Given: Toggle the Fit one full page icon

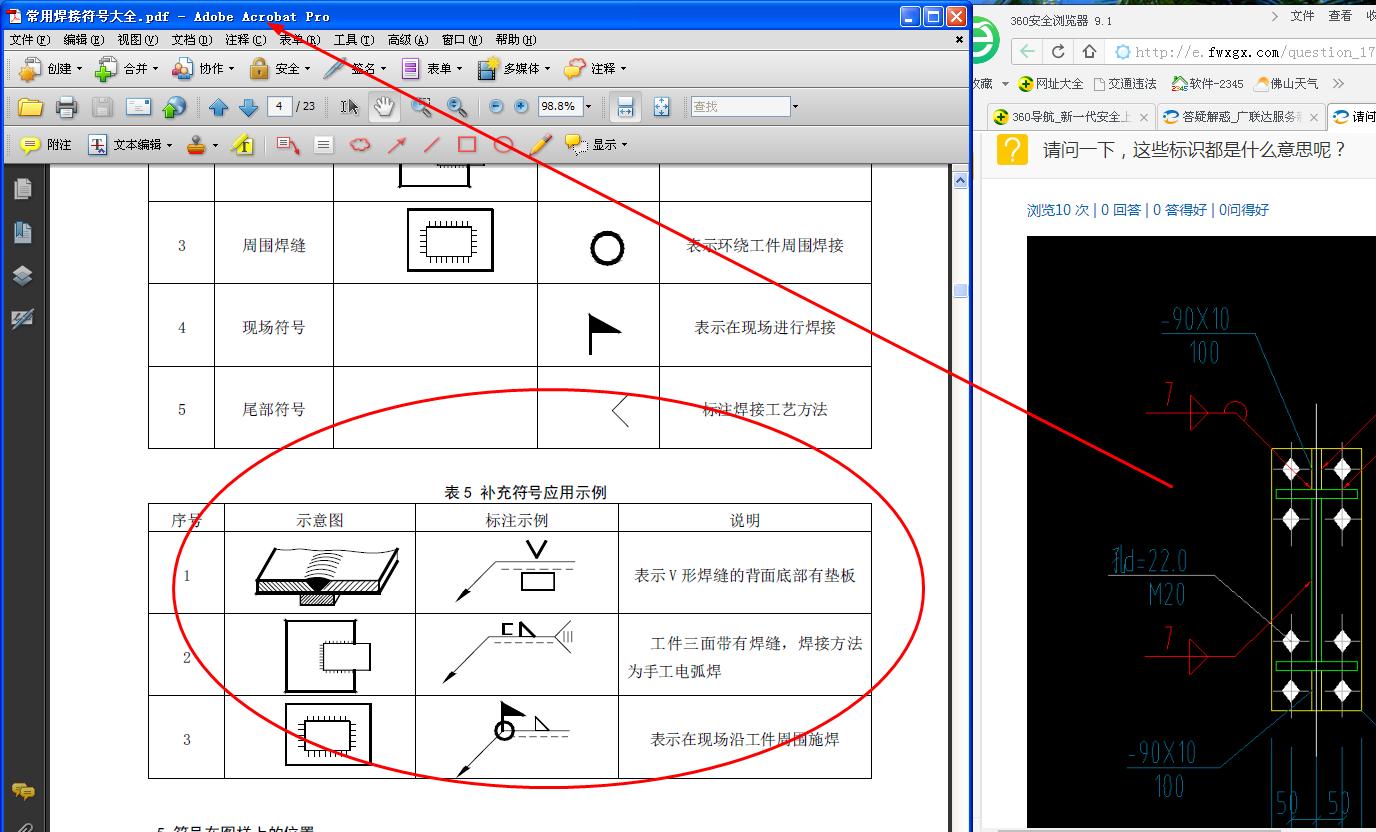Looking at the screenshot, I should pos(662,107).
